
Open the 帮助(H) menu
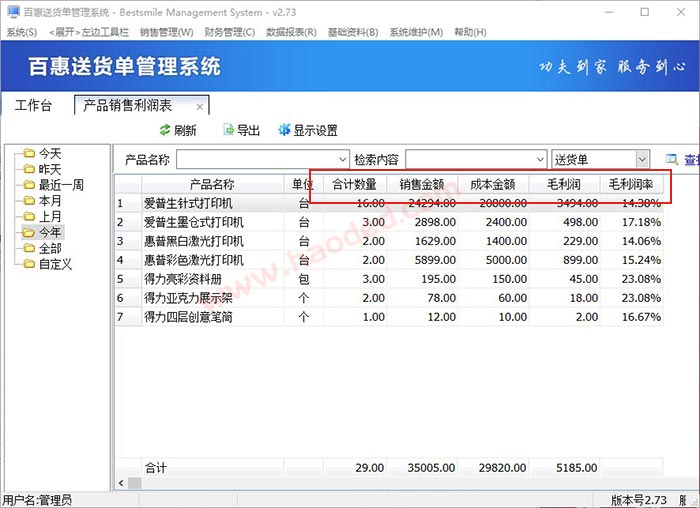470,32
